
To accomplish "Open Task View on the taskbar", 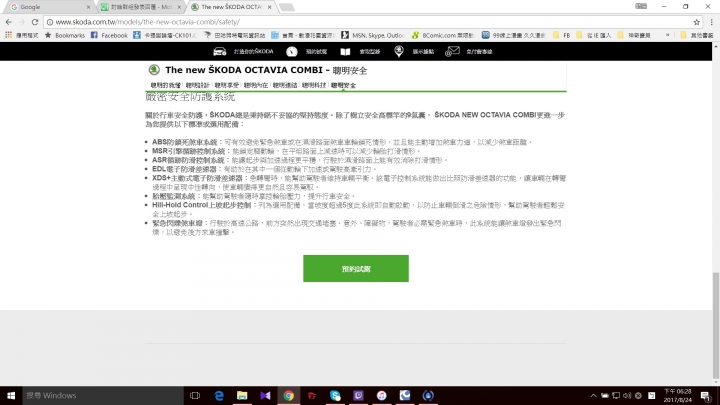I will pyautogui.click(x=195, y=395).
